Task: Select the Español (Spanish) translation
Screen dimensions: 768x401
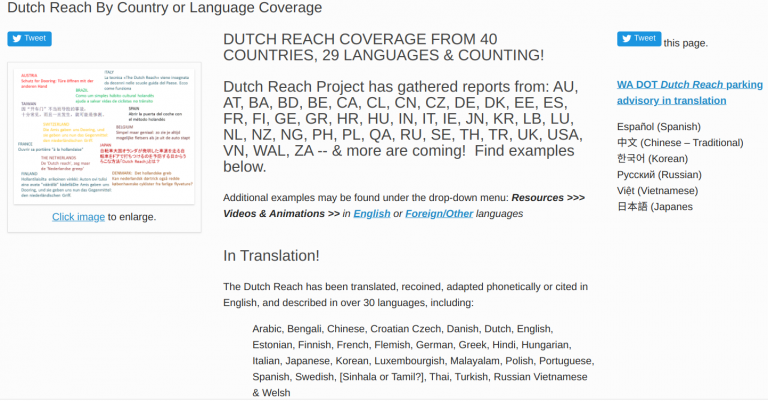Action: (659, 127)
